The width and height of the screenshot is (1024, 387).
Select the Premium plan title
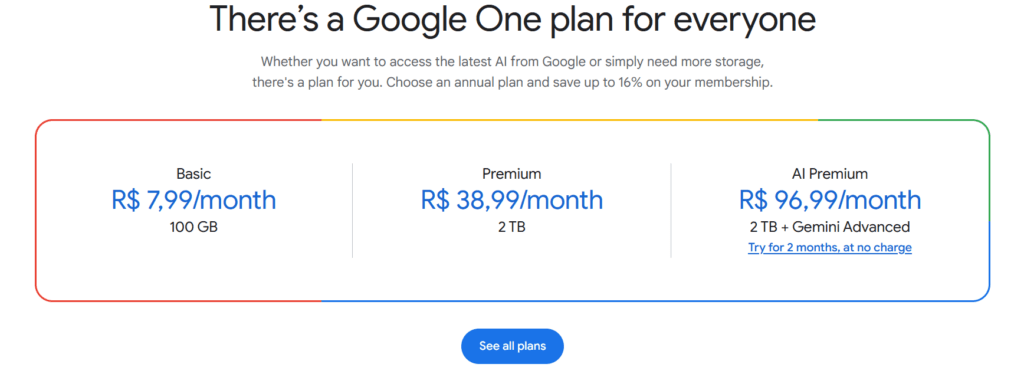[x=512, y=174]
